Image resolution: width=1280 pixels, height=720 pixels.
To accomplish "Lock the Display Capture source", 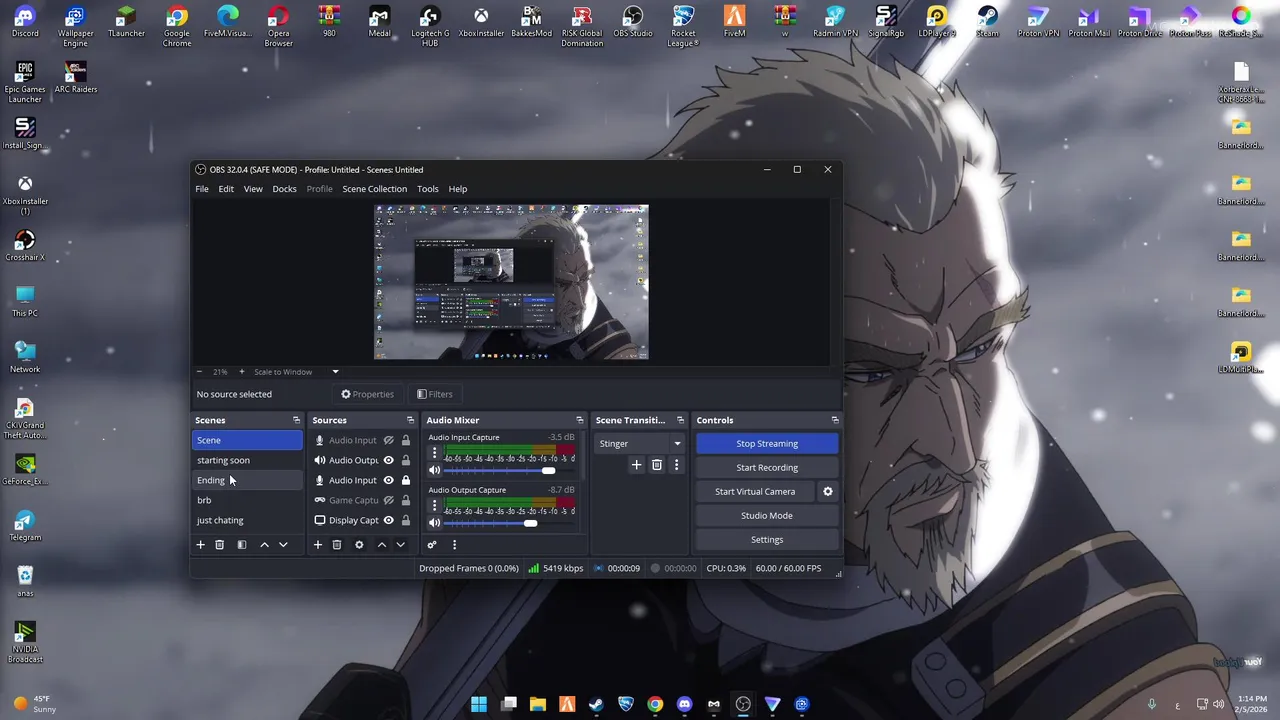I will [406, 520].
